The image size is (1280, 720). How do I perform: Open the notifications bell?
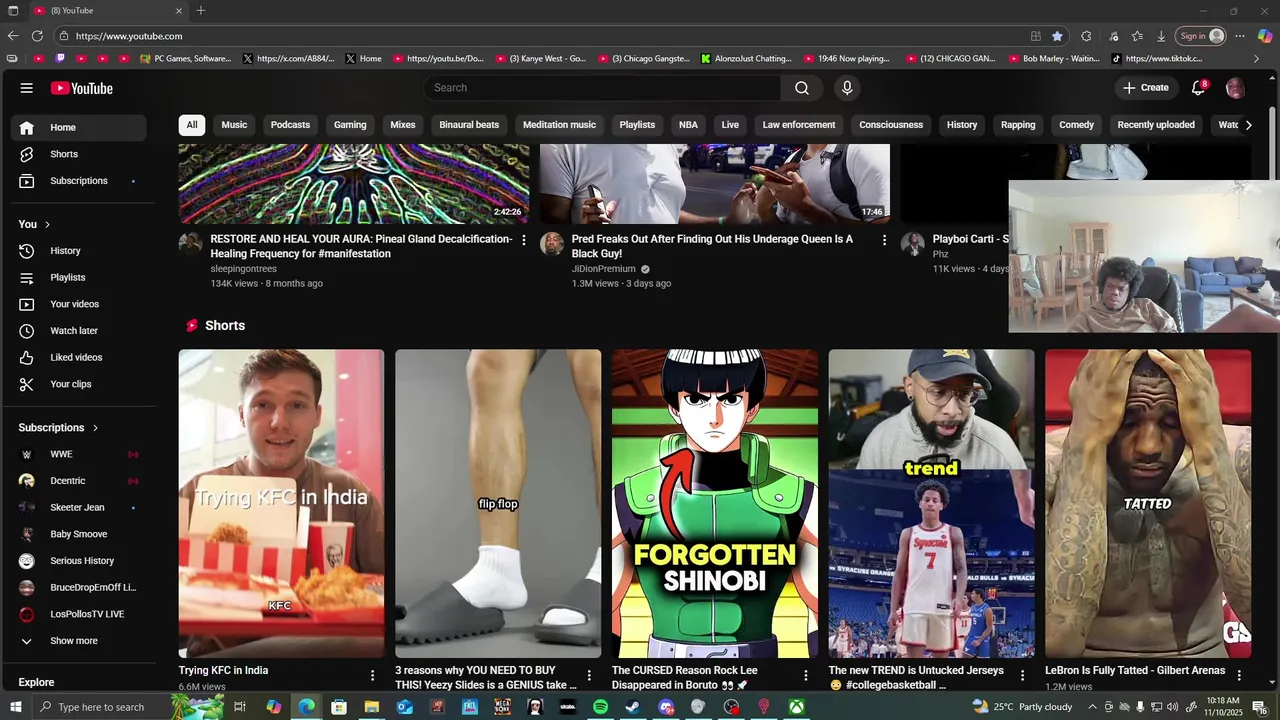tap(1198, 88)
